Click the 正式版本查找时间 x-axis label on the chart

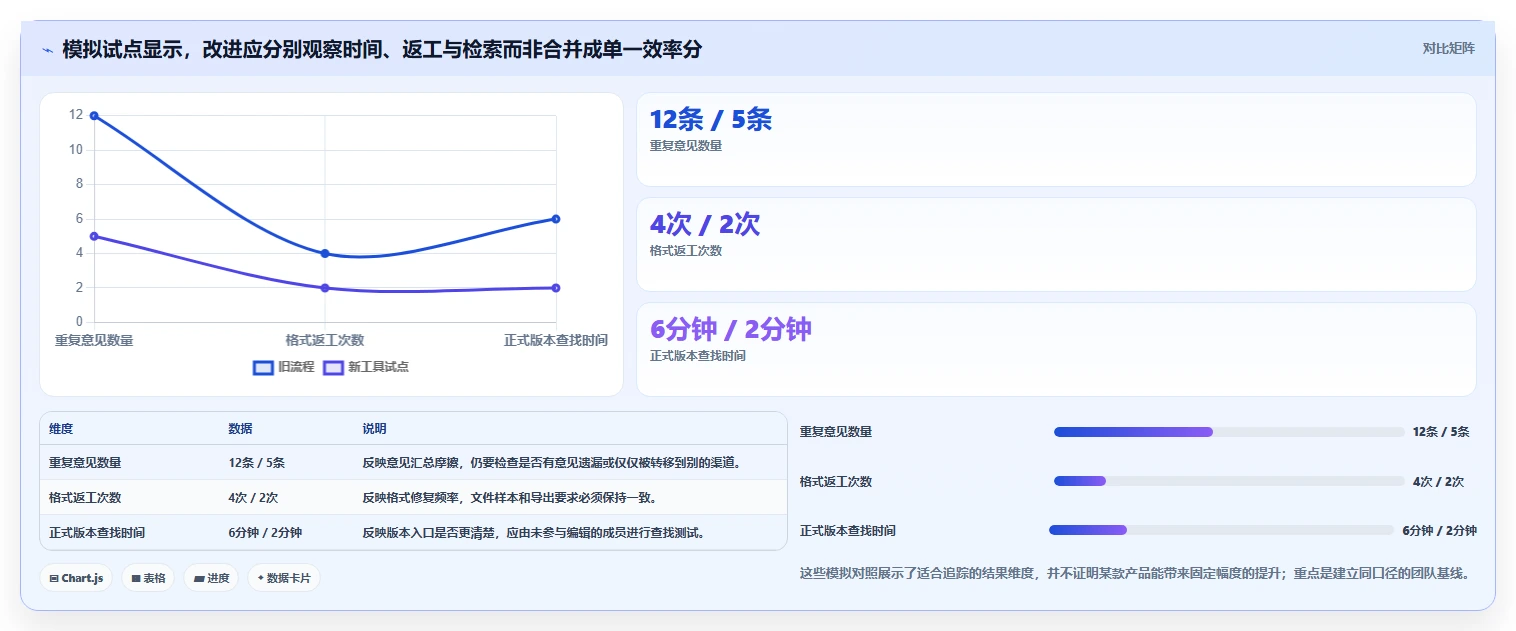click(556, 340)
